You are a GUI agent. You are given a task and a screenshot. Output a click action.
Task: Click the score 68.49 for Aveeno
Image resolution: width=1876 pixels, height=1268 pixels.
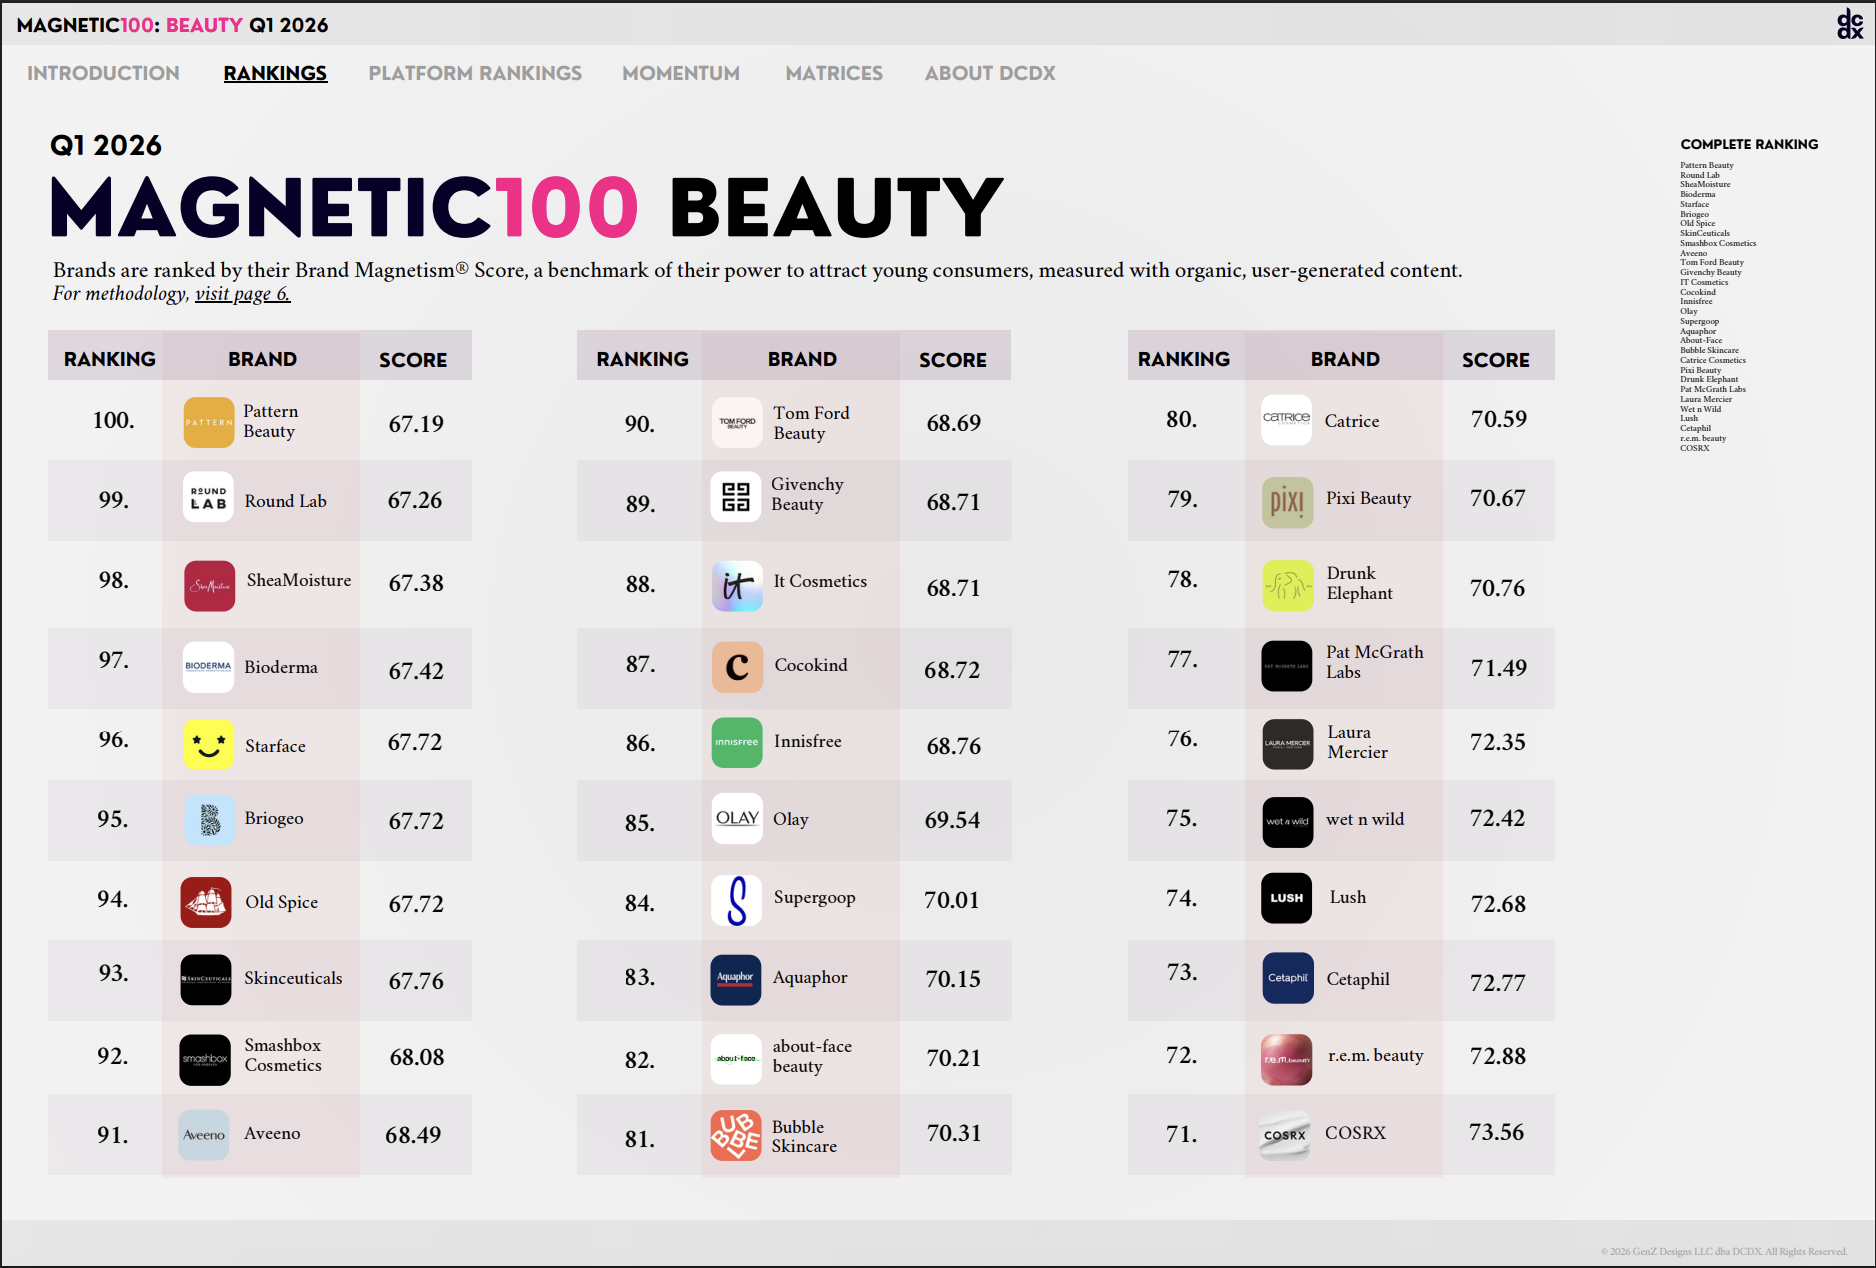pyautogui.click(x=413, y=1135)
